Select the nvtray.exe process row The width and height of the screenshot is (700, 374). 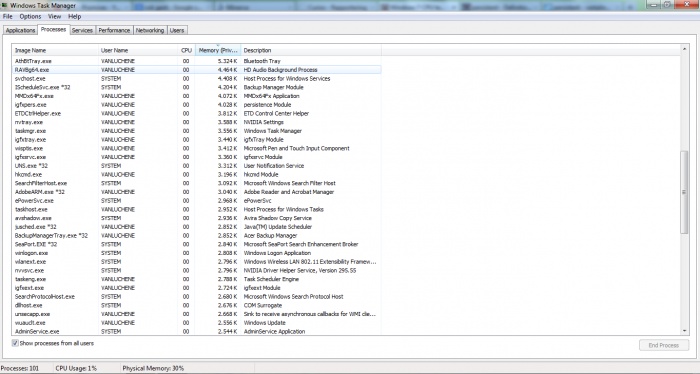click(197, 122)
